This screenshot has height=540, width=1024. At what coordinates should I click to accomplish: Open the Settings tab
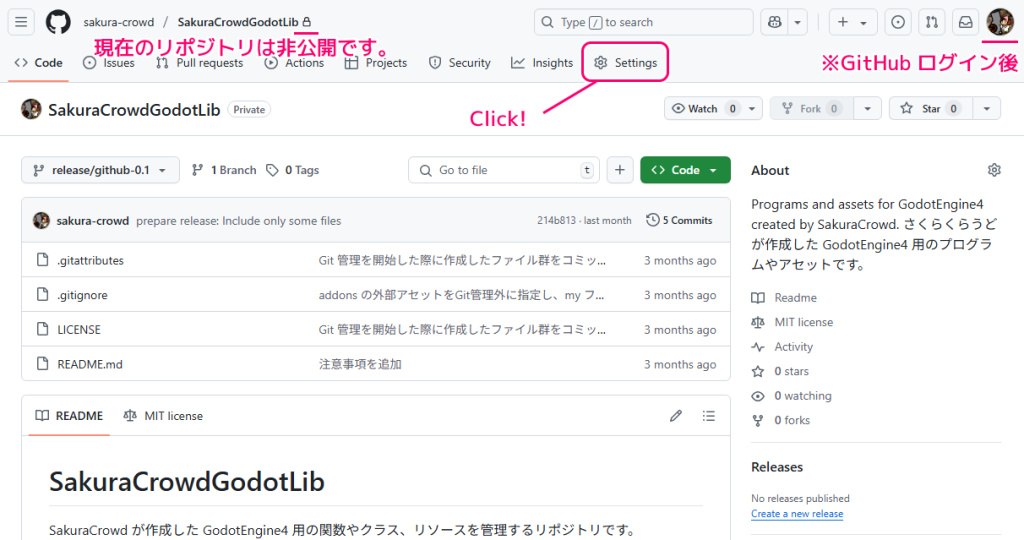pos(626,63)
